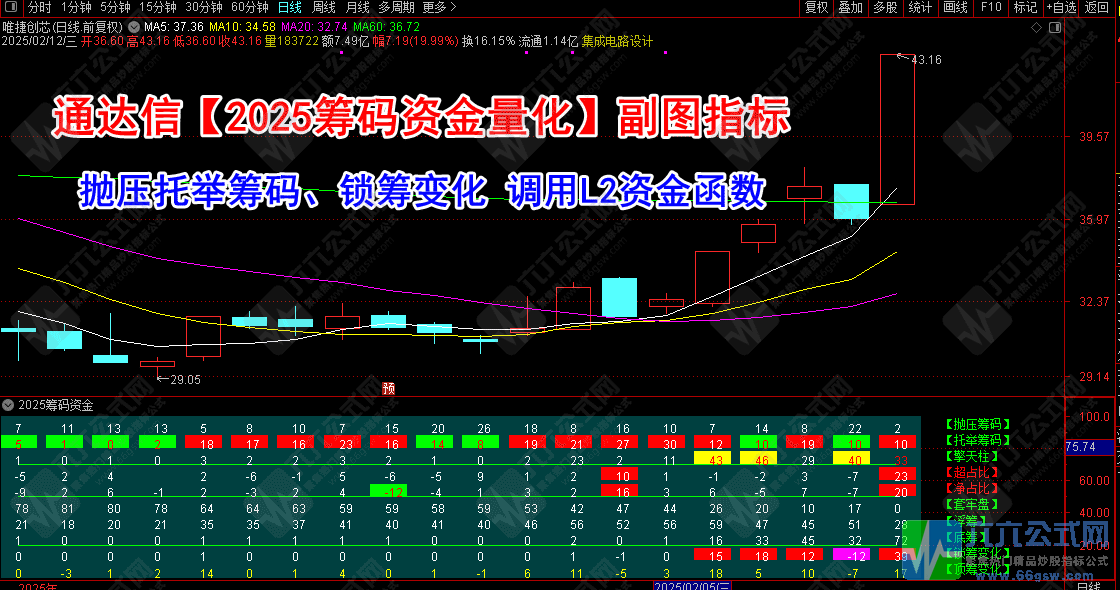Expand the 2025筹码资金 indicator panel arrow
Viewport: 1120px width, 590px height.
coord(9,405)
